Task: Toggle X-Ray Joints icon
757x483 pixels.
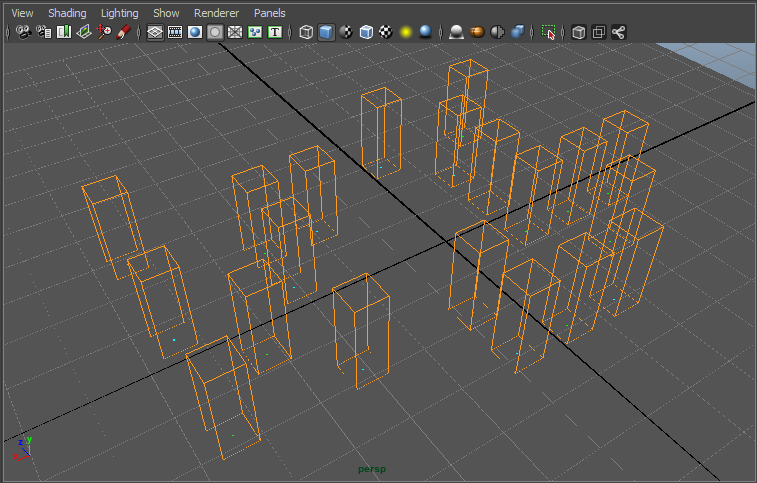Action: [618, 32]
